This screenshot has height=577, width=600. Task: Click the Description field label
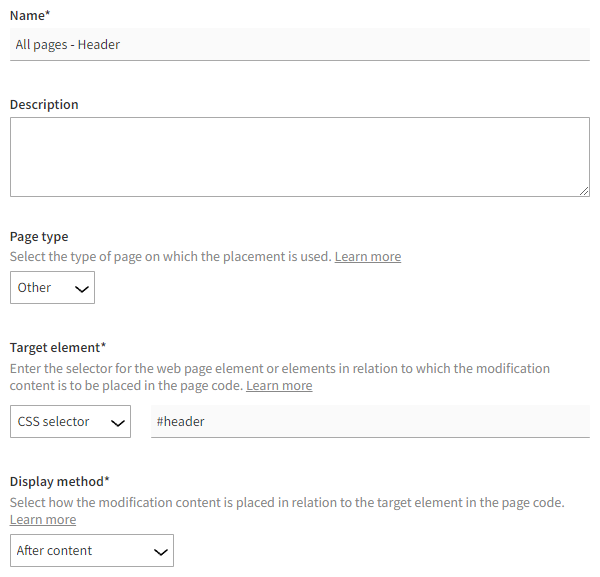(44, 104)
